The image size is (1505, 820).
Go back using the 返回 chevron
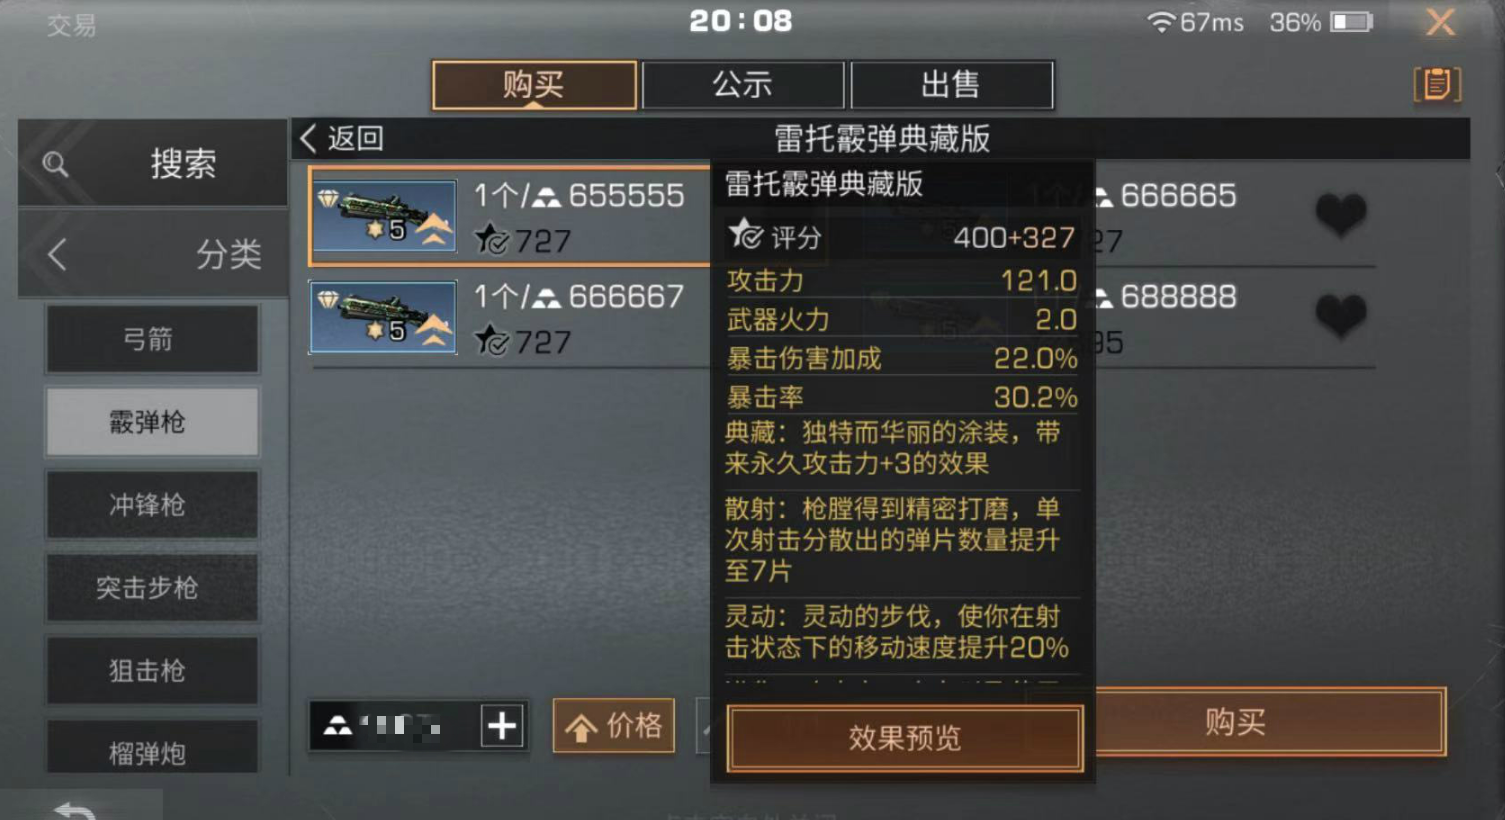308,138
